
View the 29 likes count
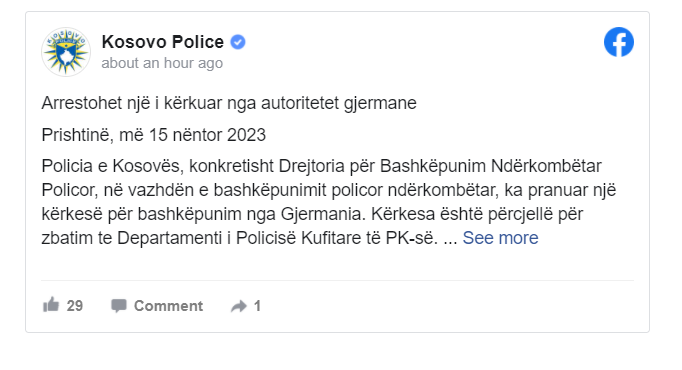[x=75, y=306]
